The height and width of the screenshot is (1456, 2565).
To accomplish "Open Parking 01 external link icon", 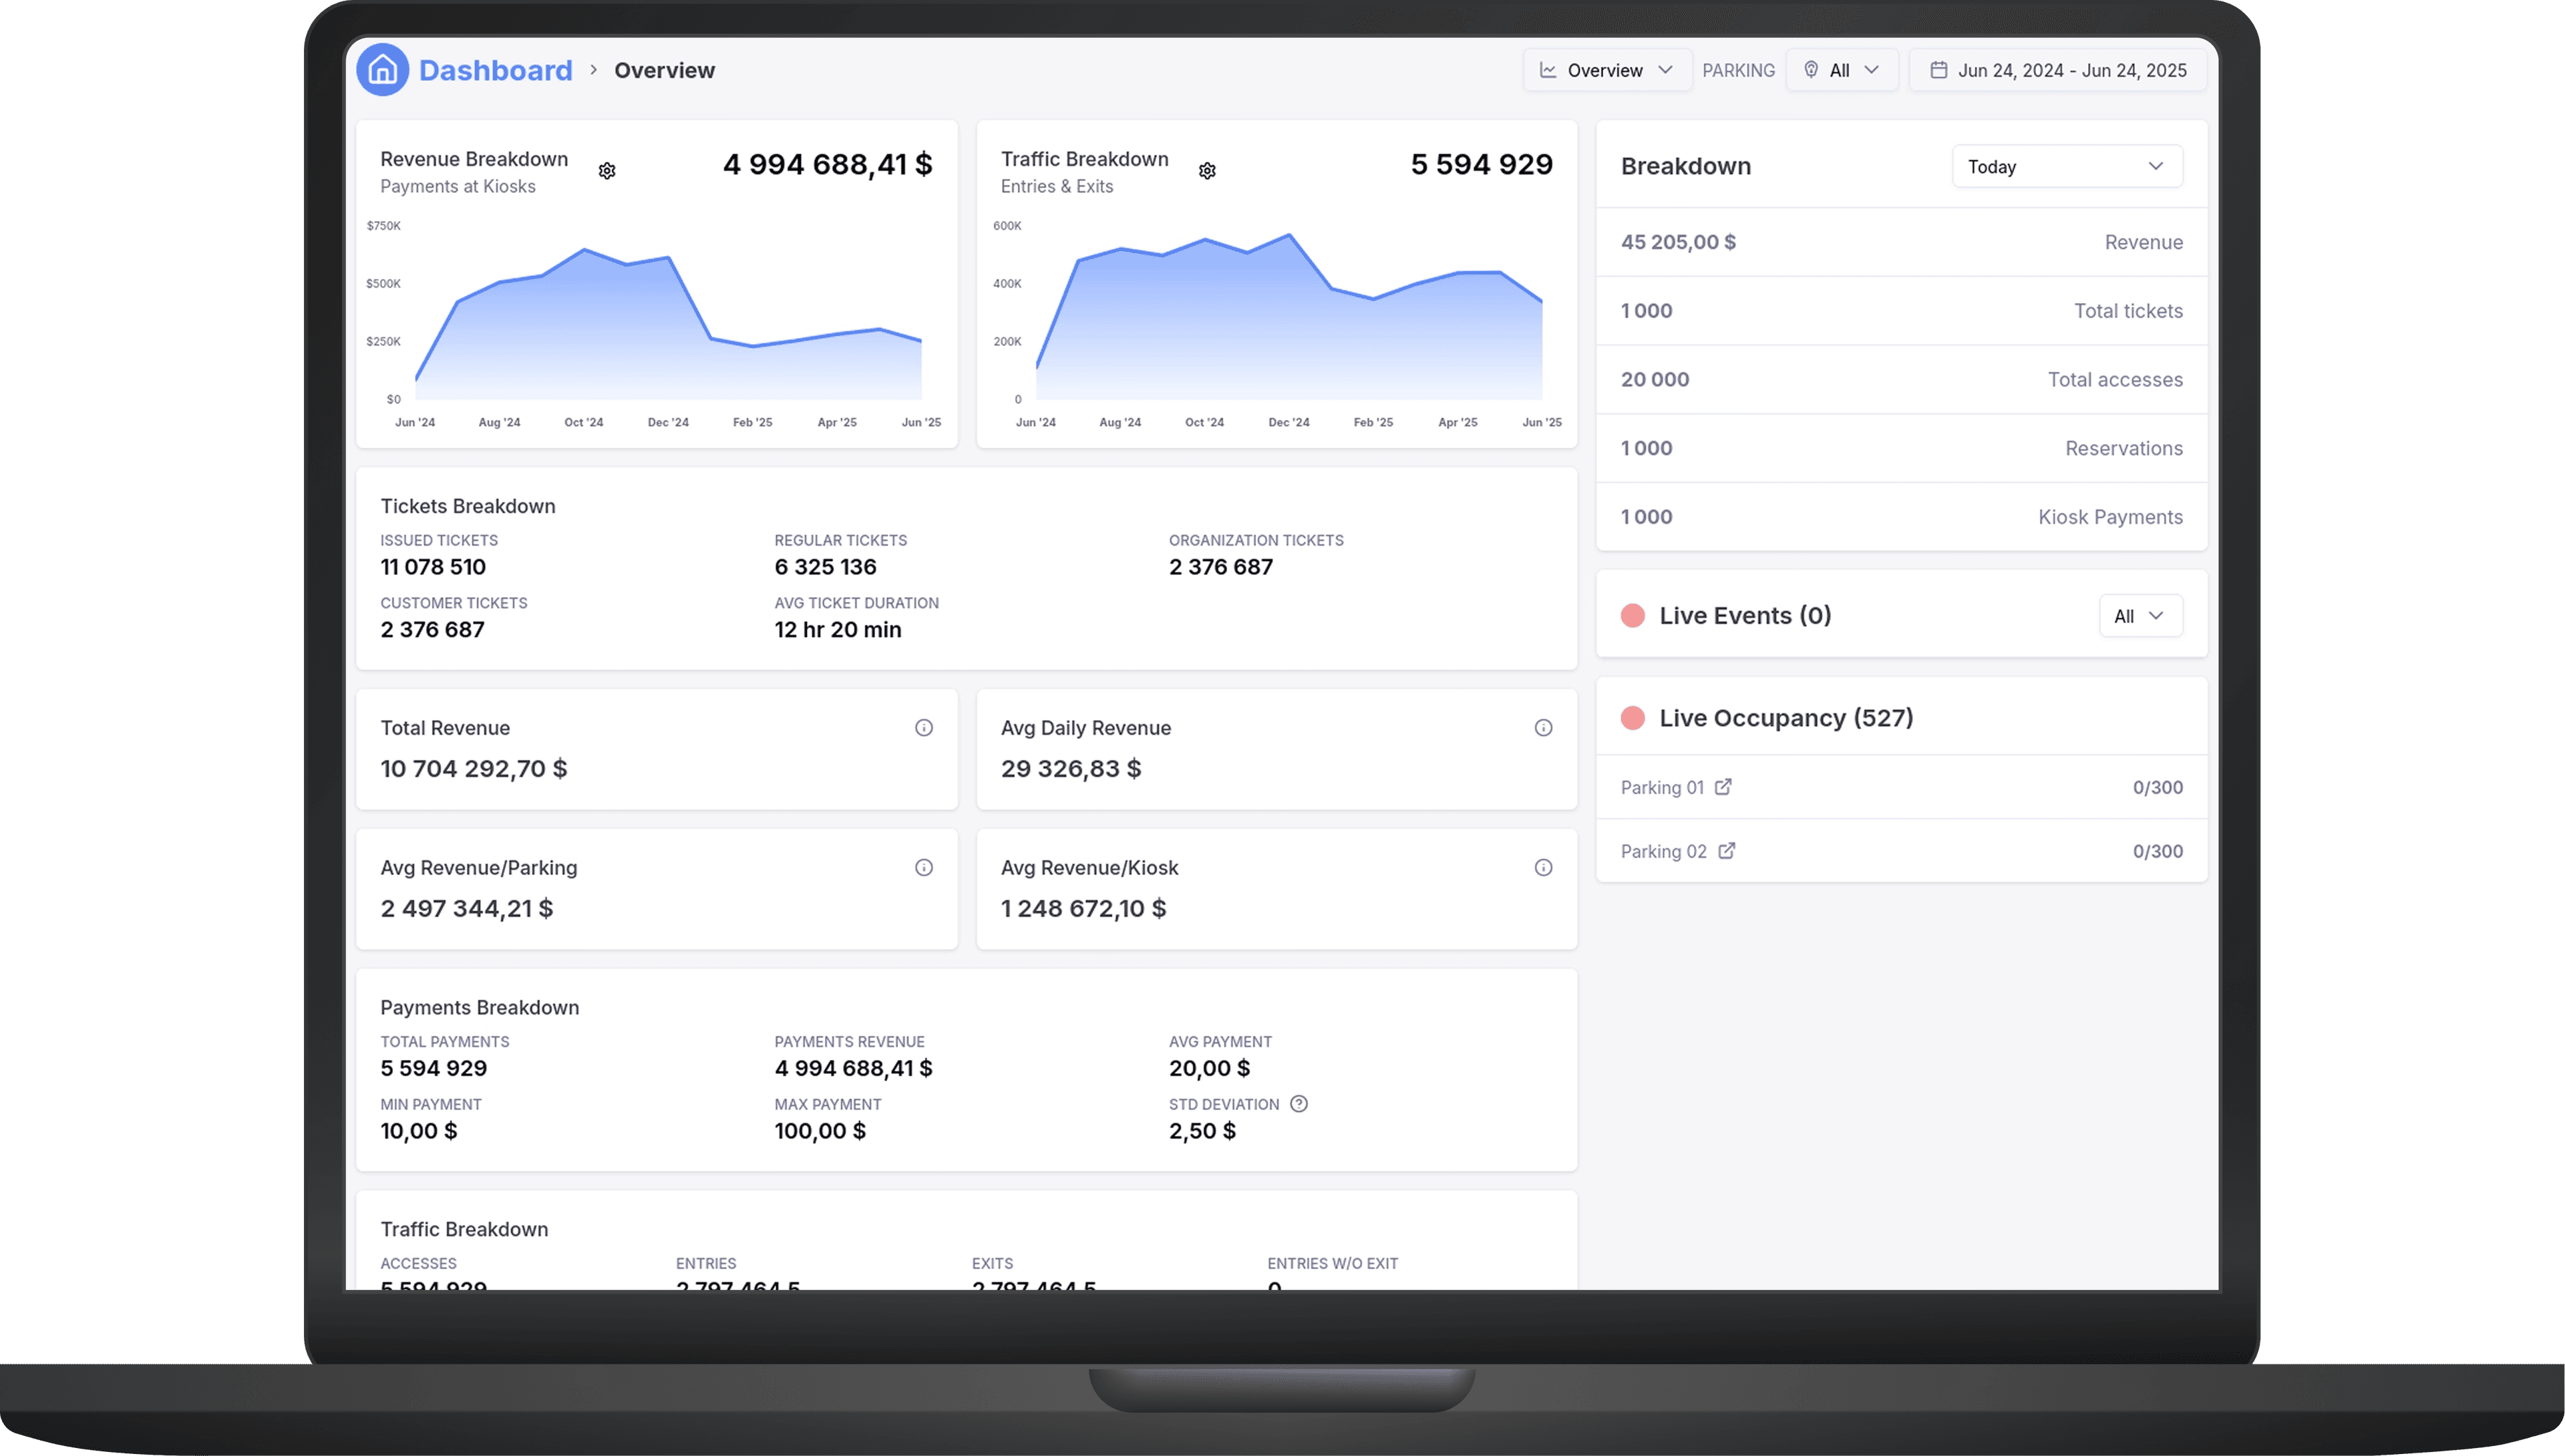I will pos(1722,787).
